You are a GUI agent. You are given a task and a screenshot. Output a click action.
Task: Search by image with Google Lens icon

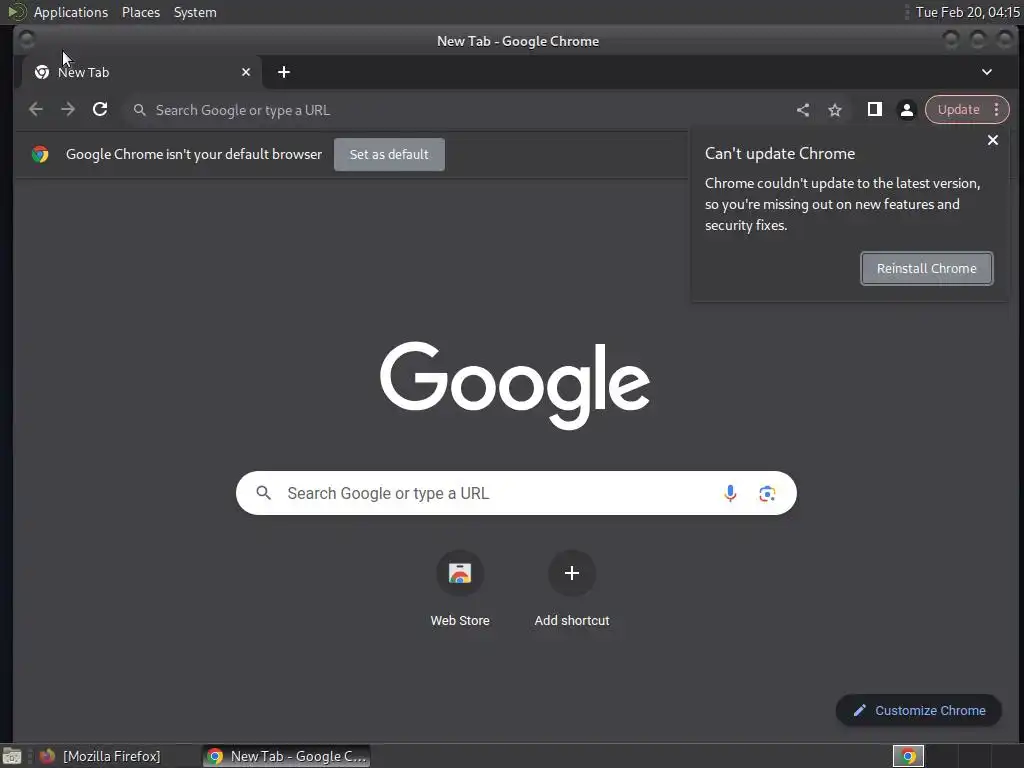click(x=767, y=493)
